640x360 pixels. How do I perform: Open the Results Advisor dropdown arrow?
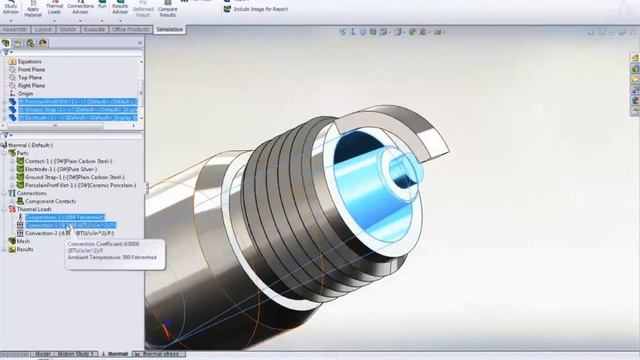point(120,20)
